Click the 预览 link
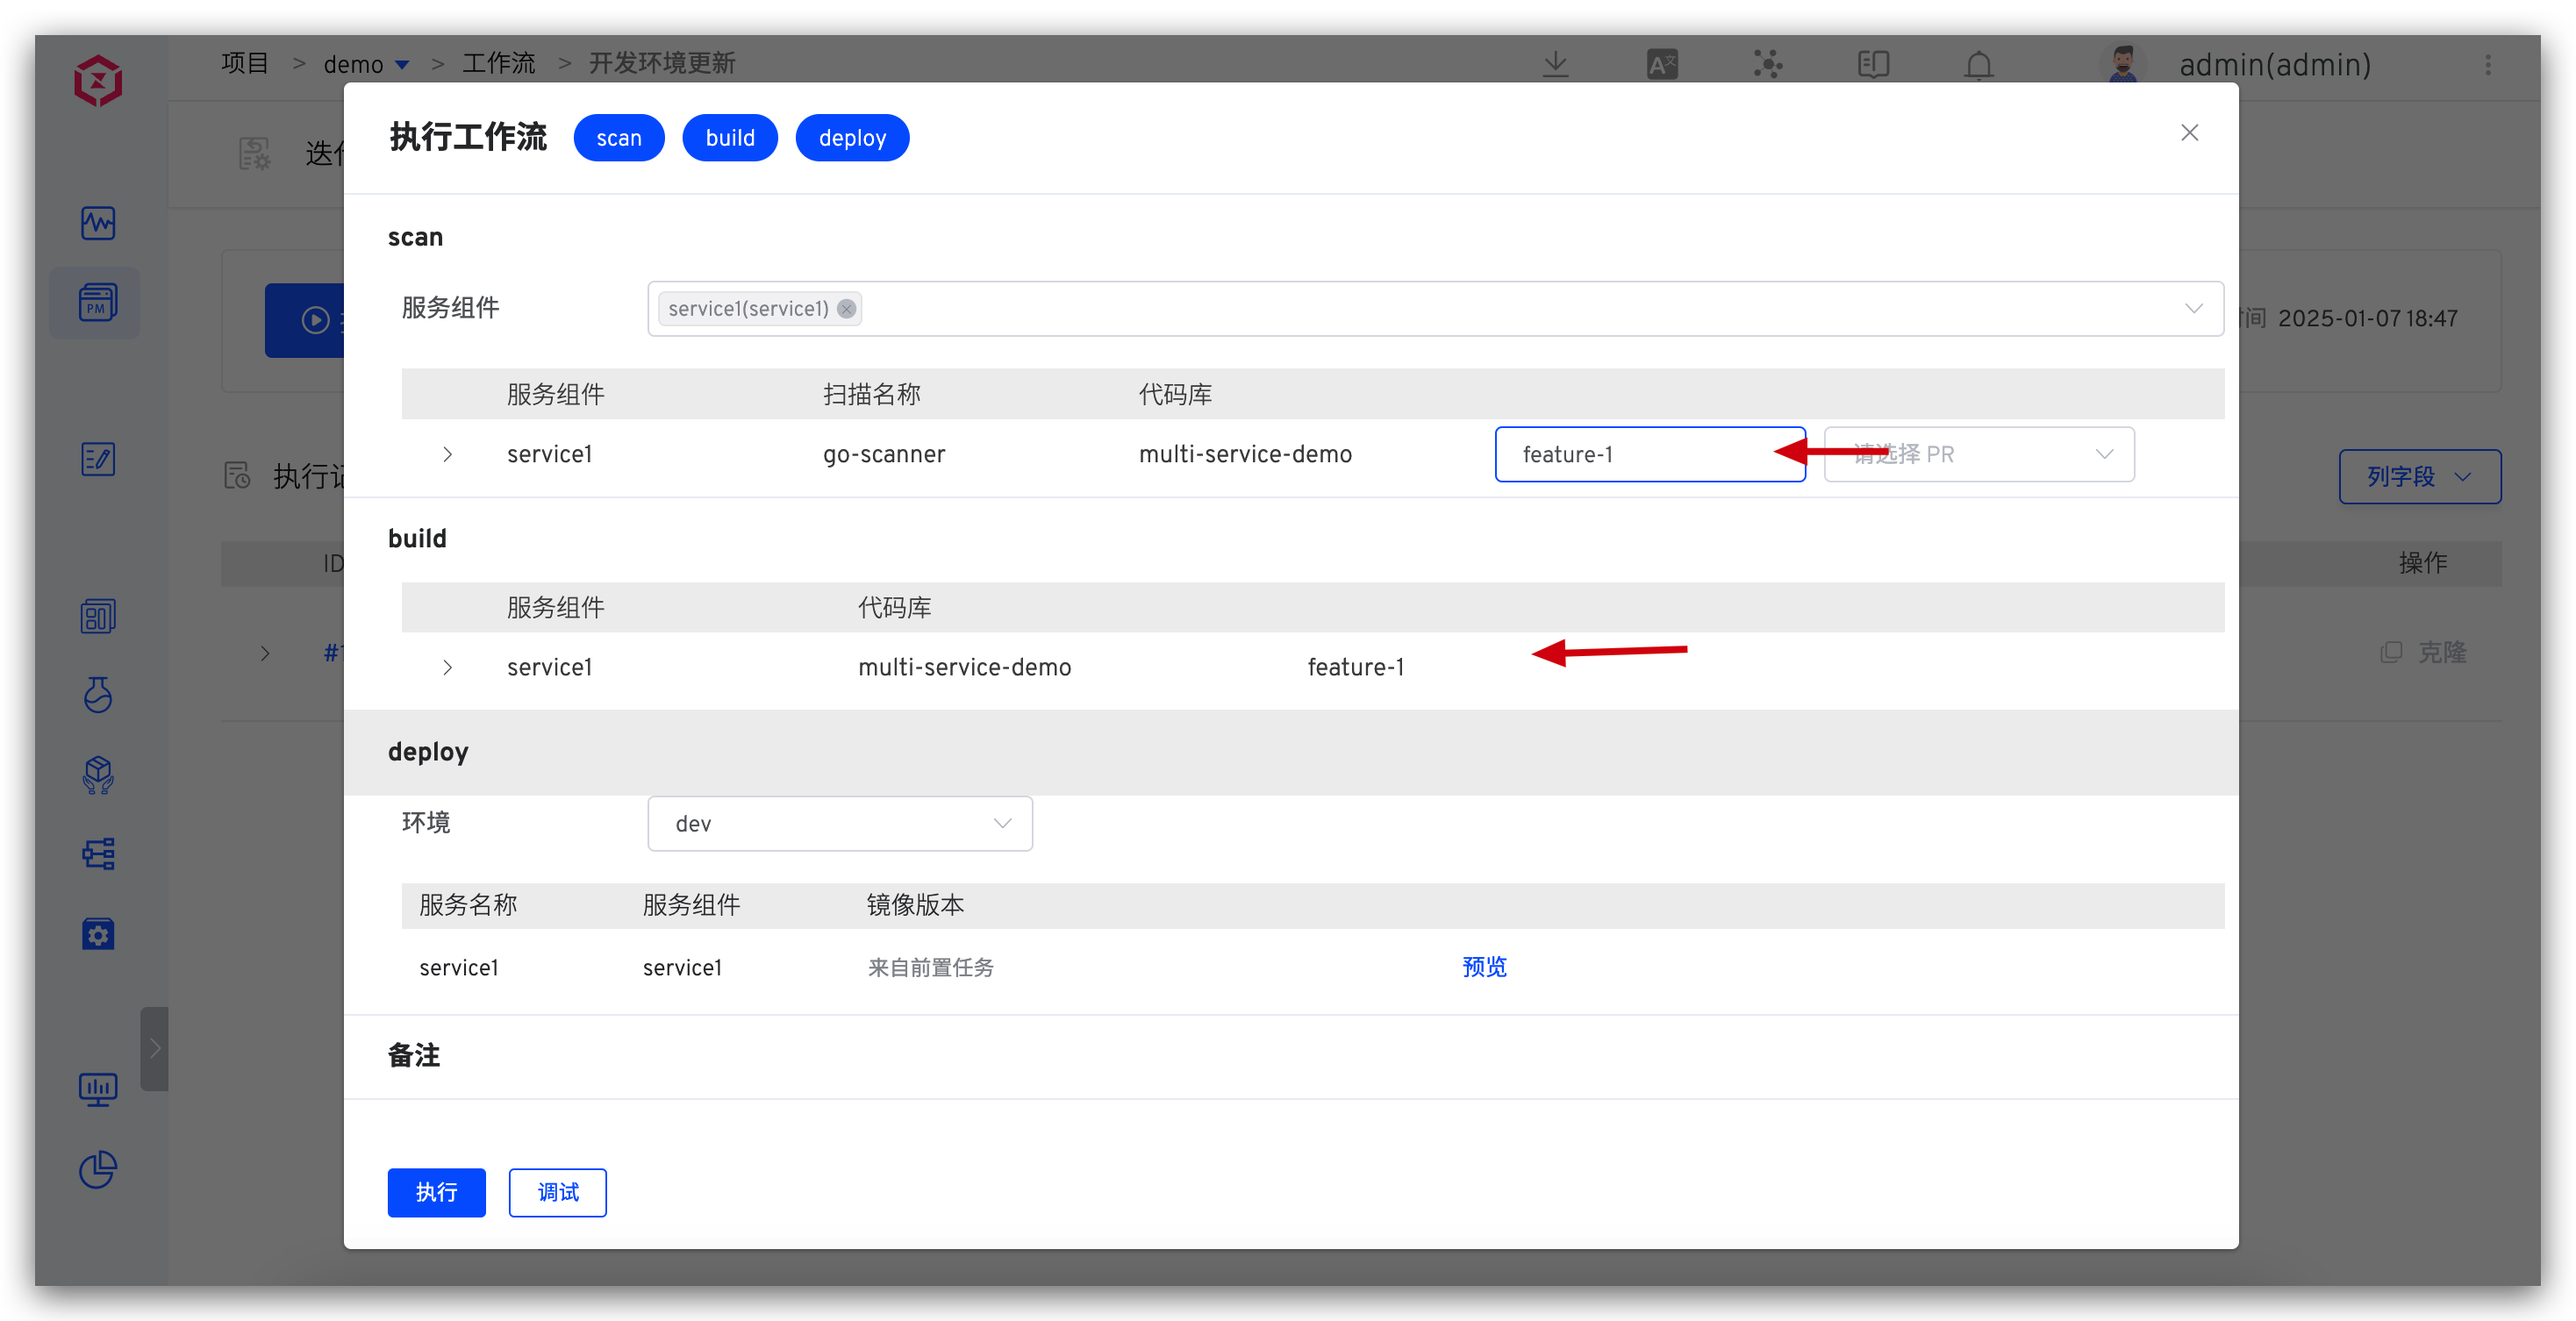 coord(1484,967)
